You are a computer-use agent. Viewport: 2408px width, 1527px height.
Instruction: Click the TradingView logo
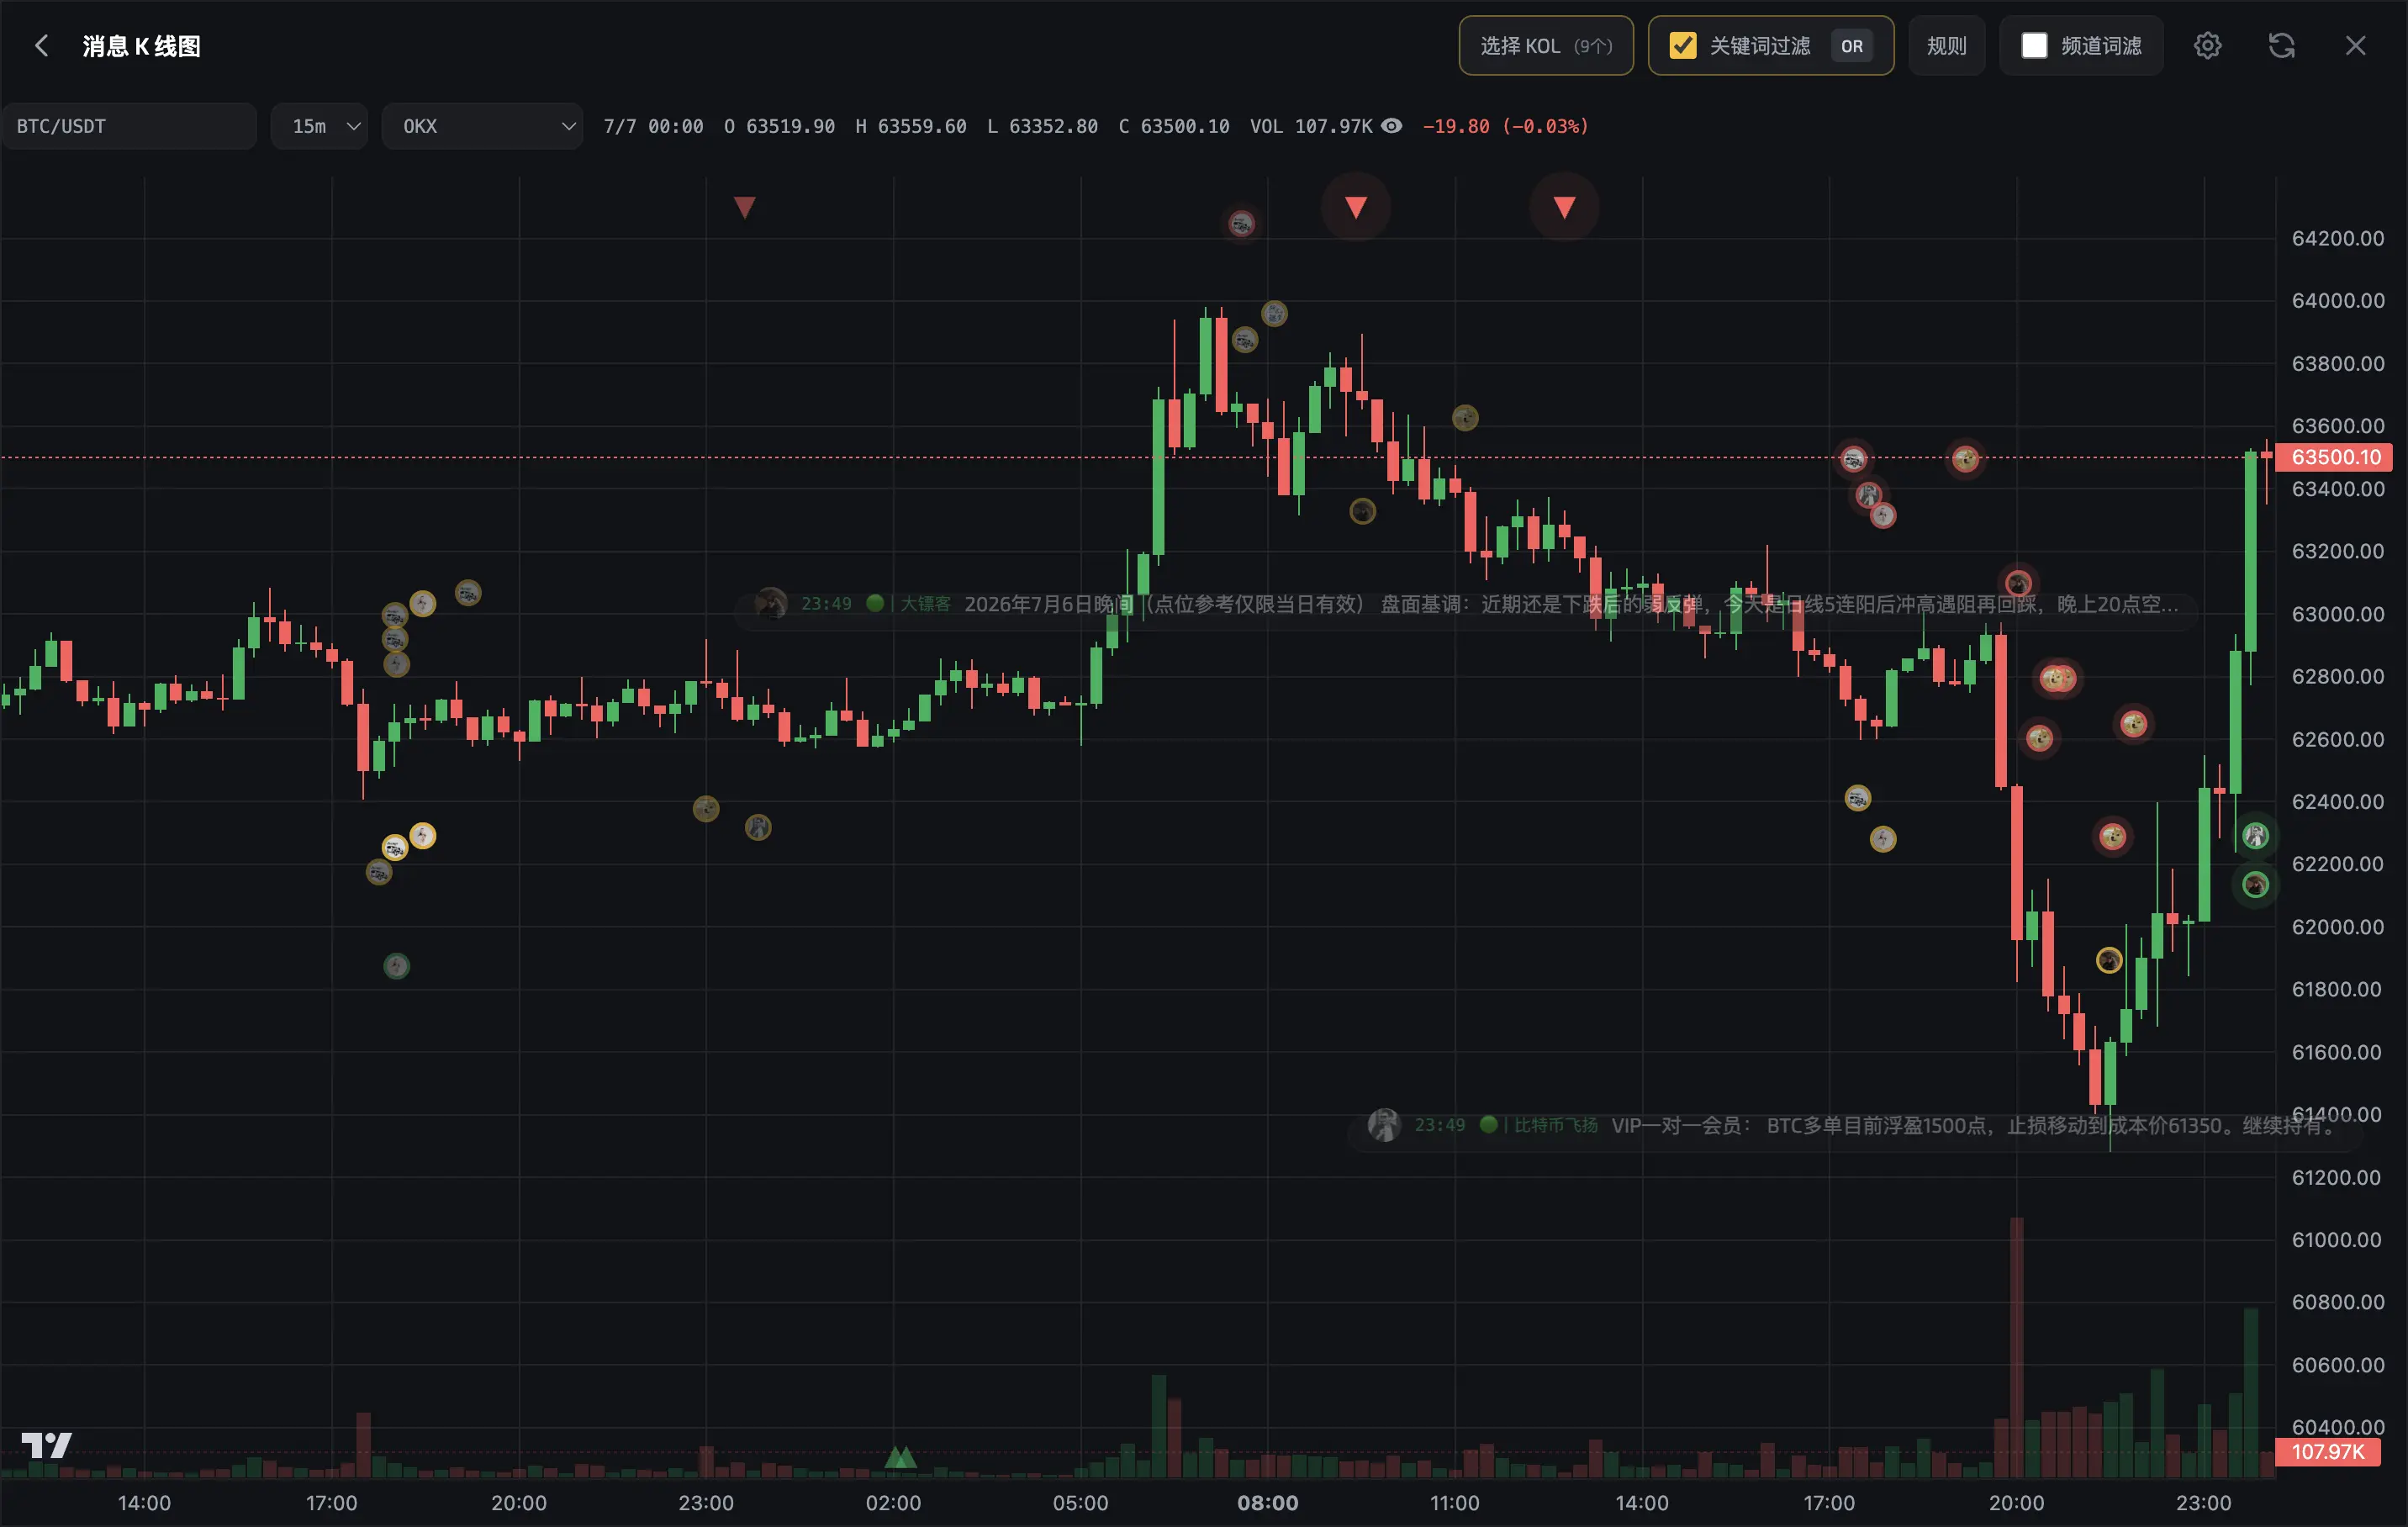click(46, 1445)
